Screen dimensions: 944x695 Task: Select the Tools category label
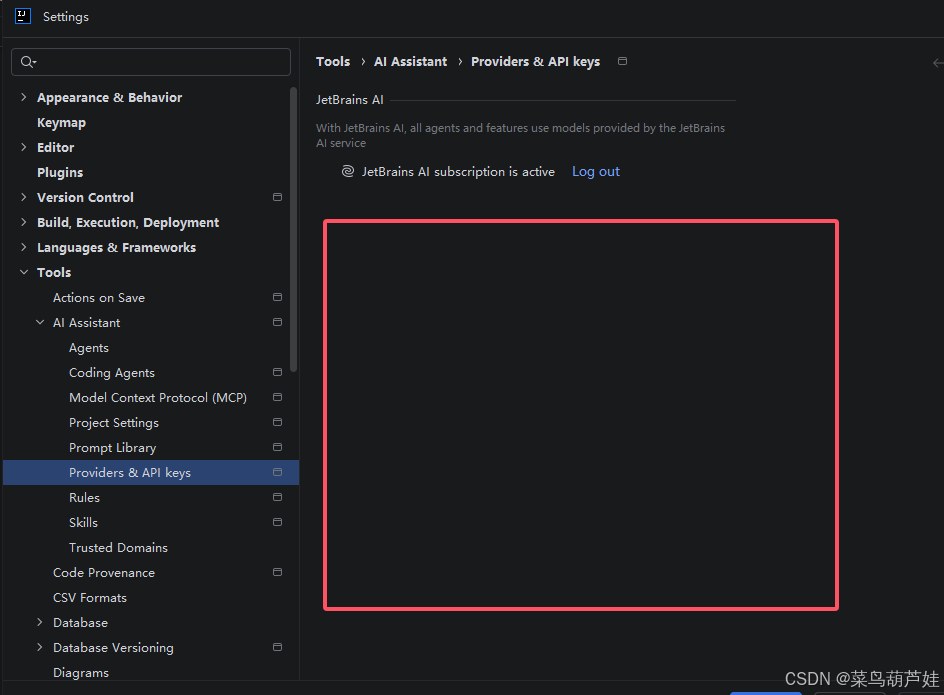point(54,273)
